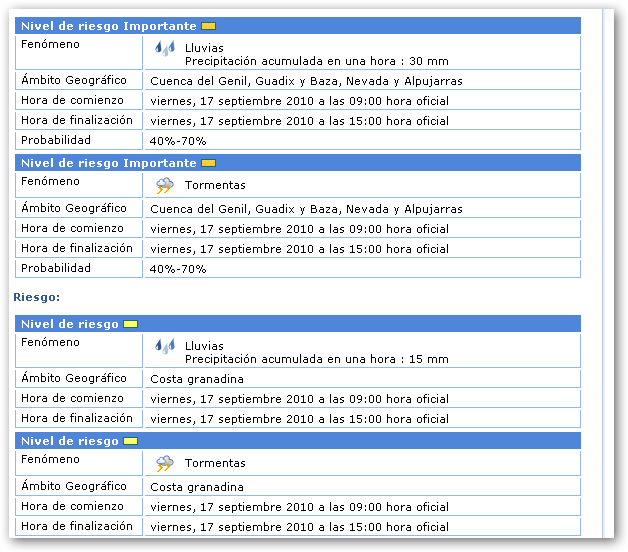The height and width of the screenshot is (552, 628).
Task: Click the 40%-70% probability in the Importante Lluvias alert
Action: click(x=178, y=141)
